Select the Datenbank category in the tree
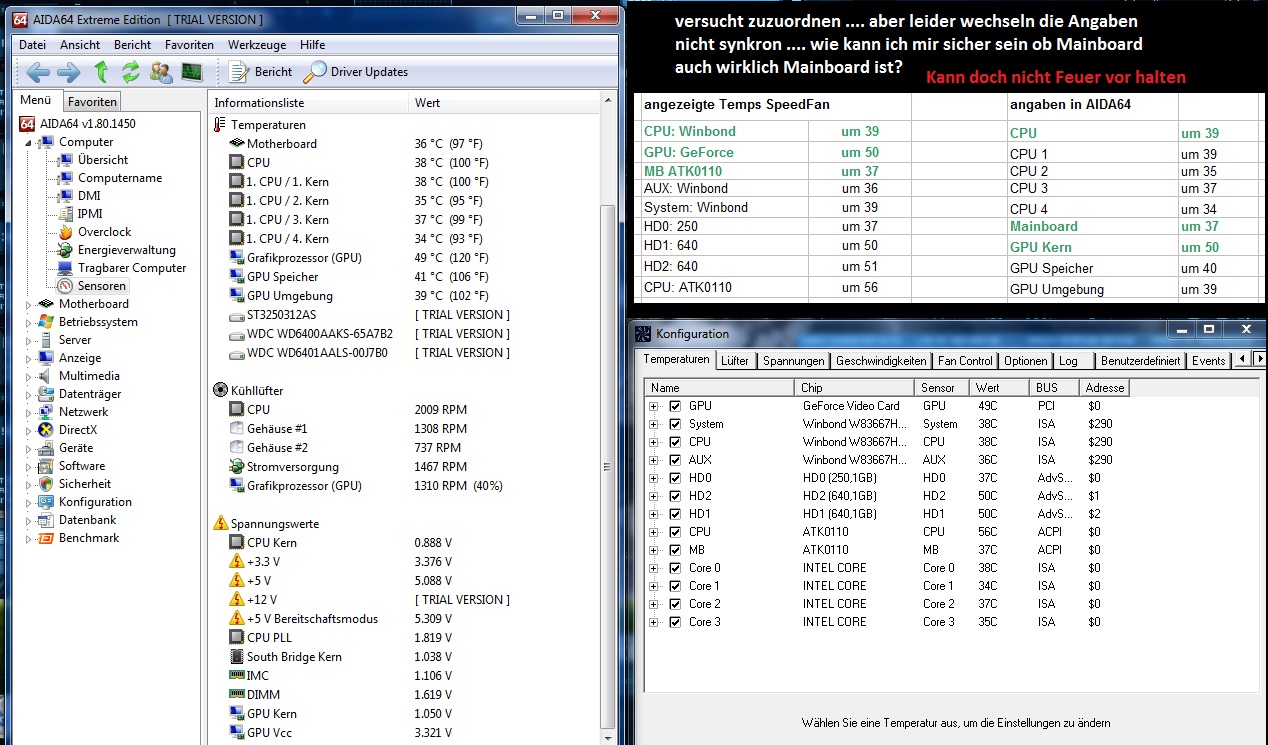Screen dimensions: 1268x745 [87, 520]
